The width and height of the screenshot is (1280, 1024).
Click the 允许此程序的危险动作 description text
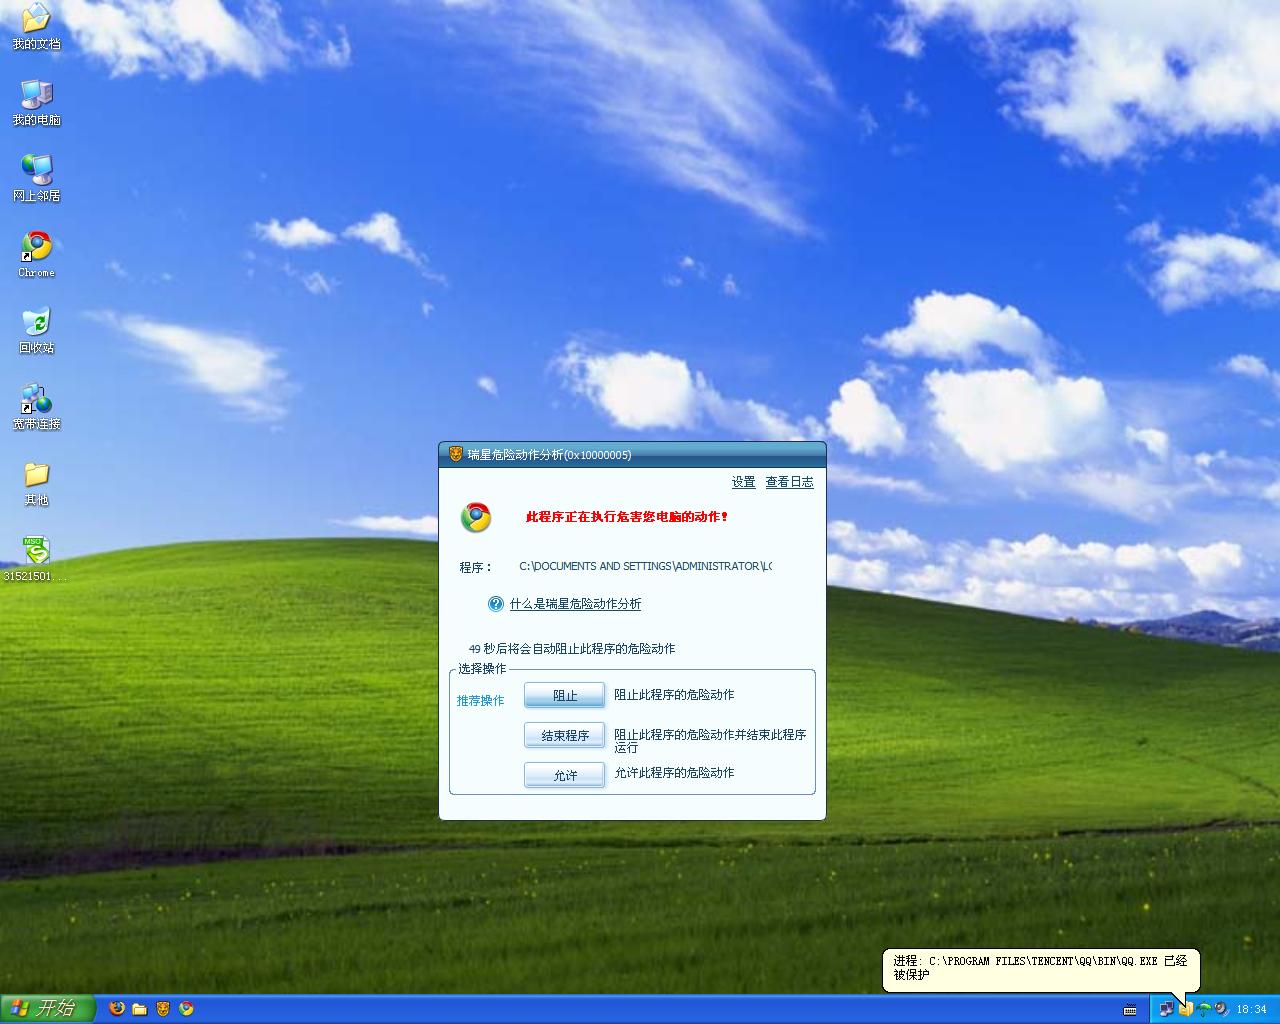coord(674,773)
